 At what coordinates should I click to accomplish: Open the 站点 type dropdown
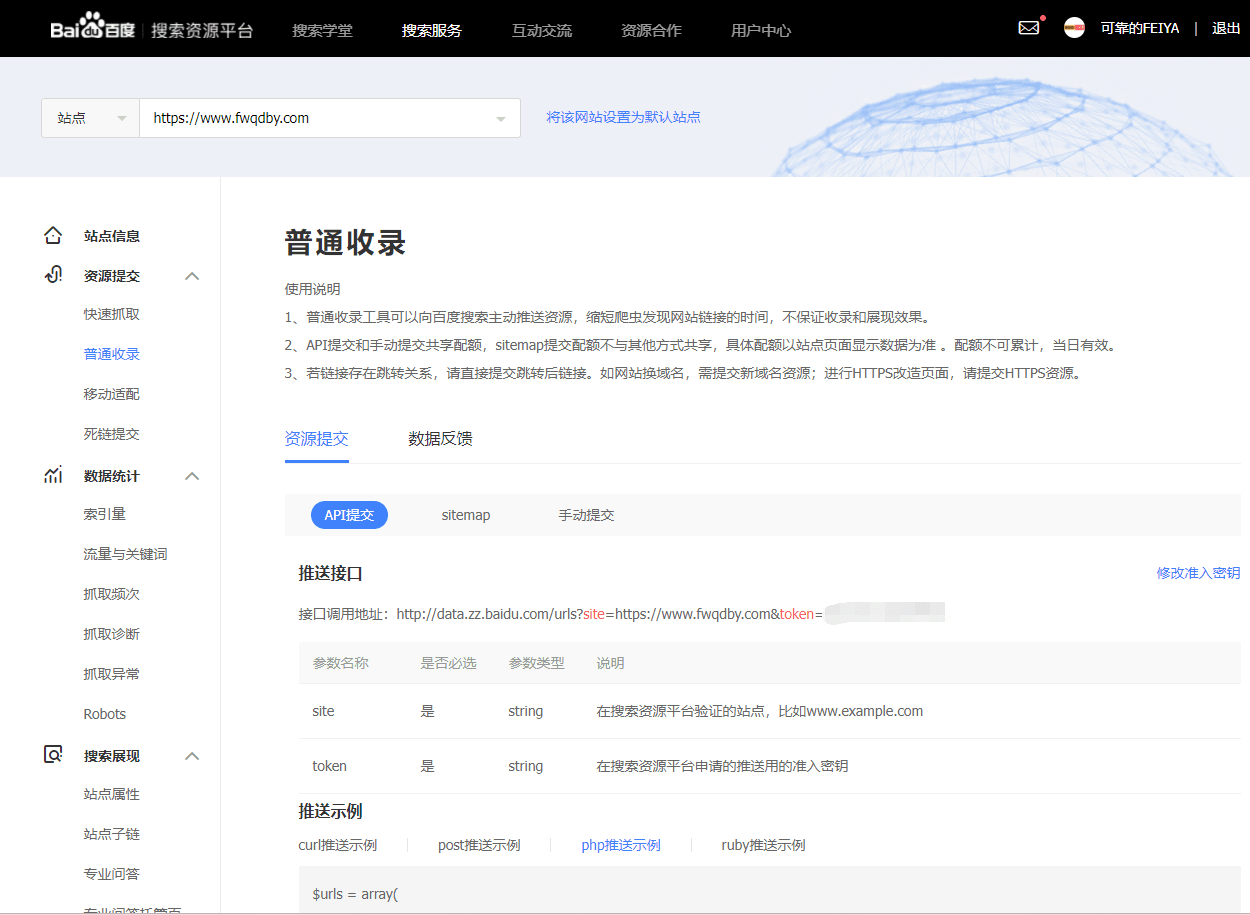pos(90,117)
